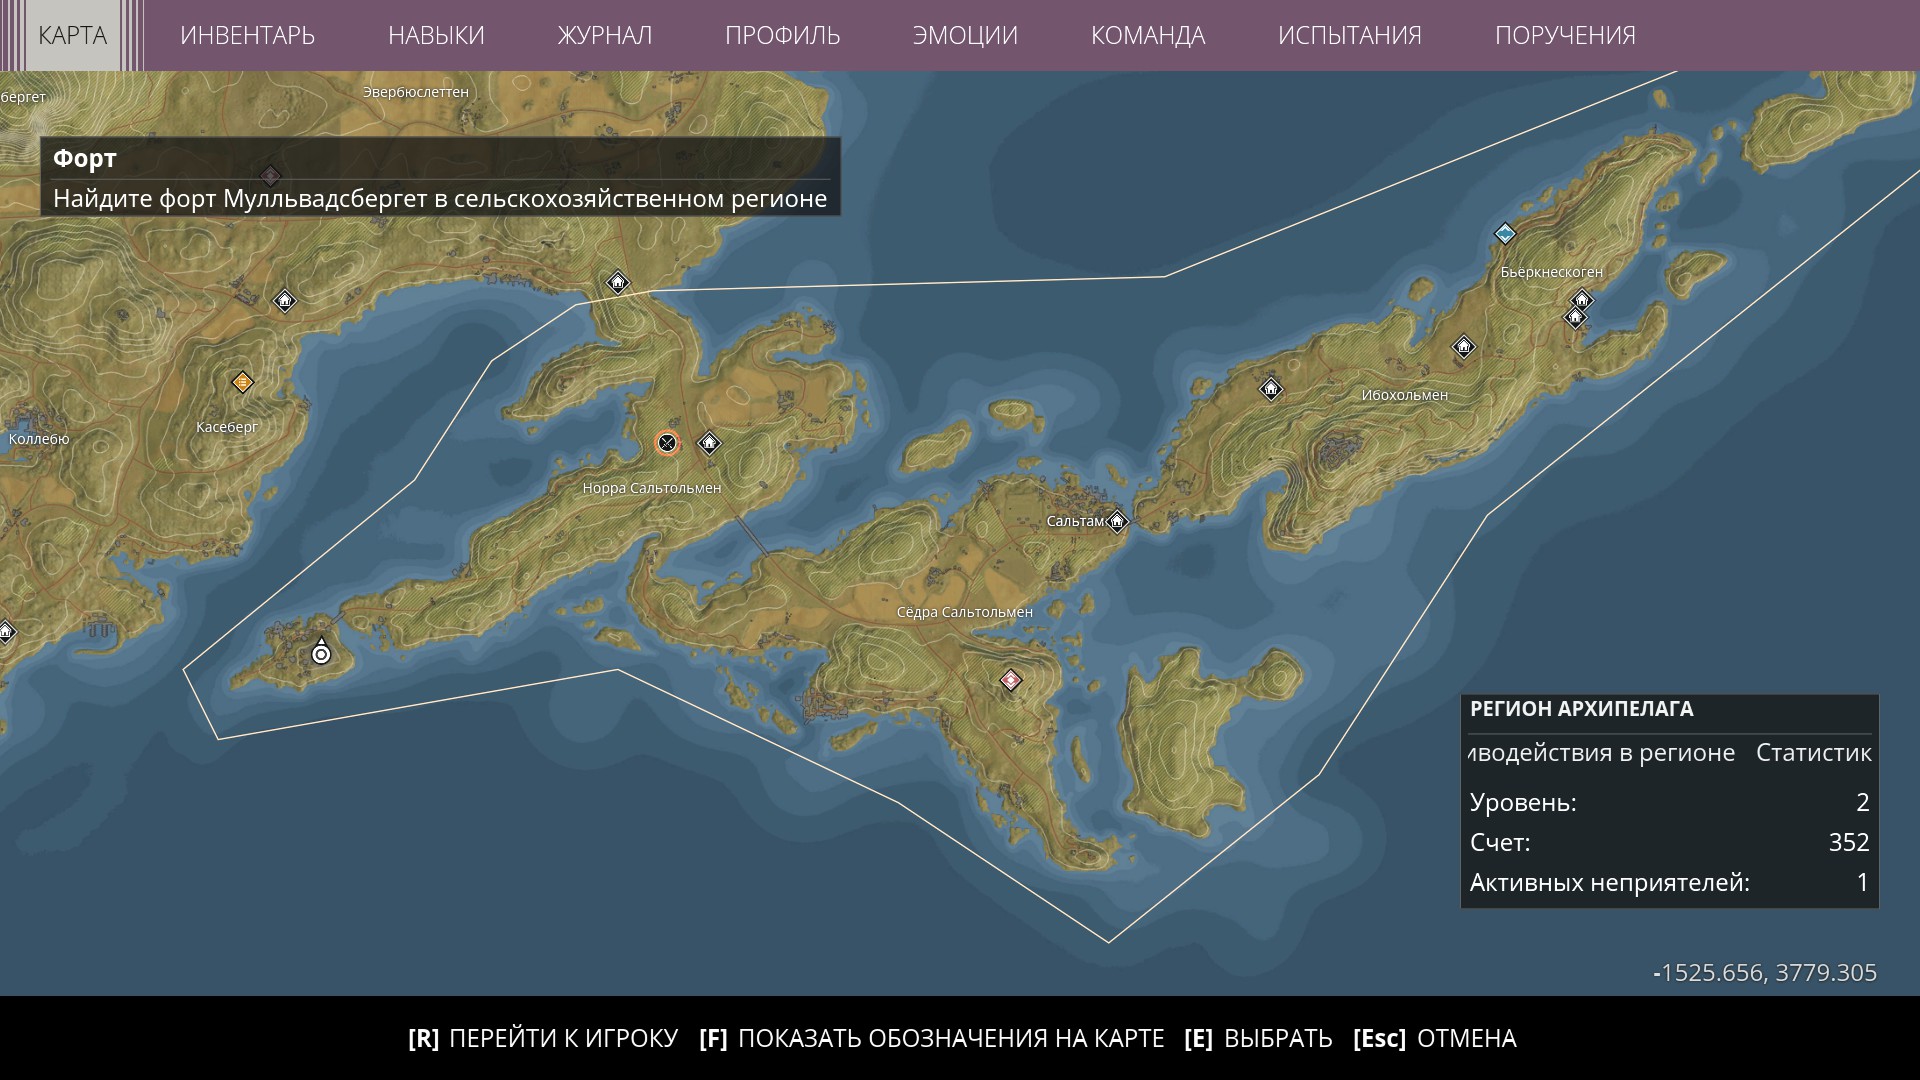Click the safehouse icon west of Ибохольмен

click(x=1271, y=388)
